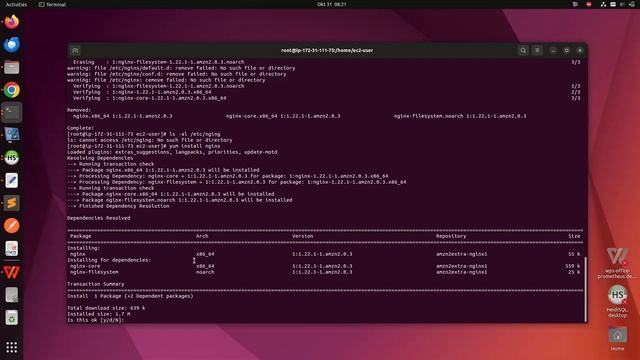Open the Terminal app menu in top bar
The width and height of the screenshot is (640, 360).
click(52, 4)
